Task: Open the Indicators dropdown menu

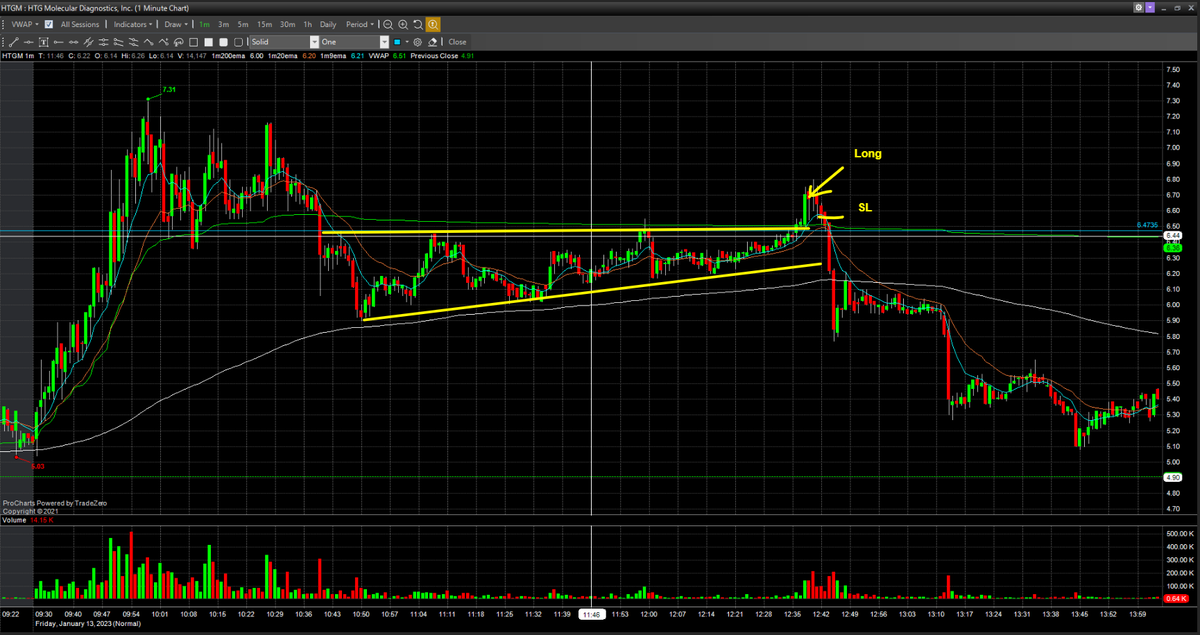Action: 133,23
